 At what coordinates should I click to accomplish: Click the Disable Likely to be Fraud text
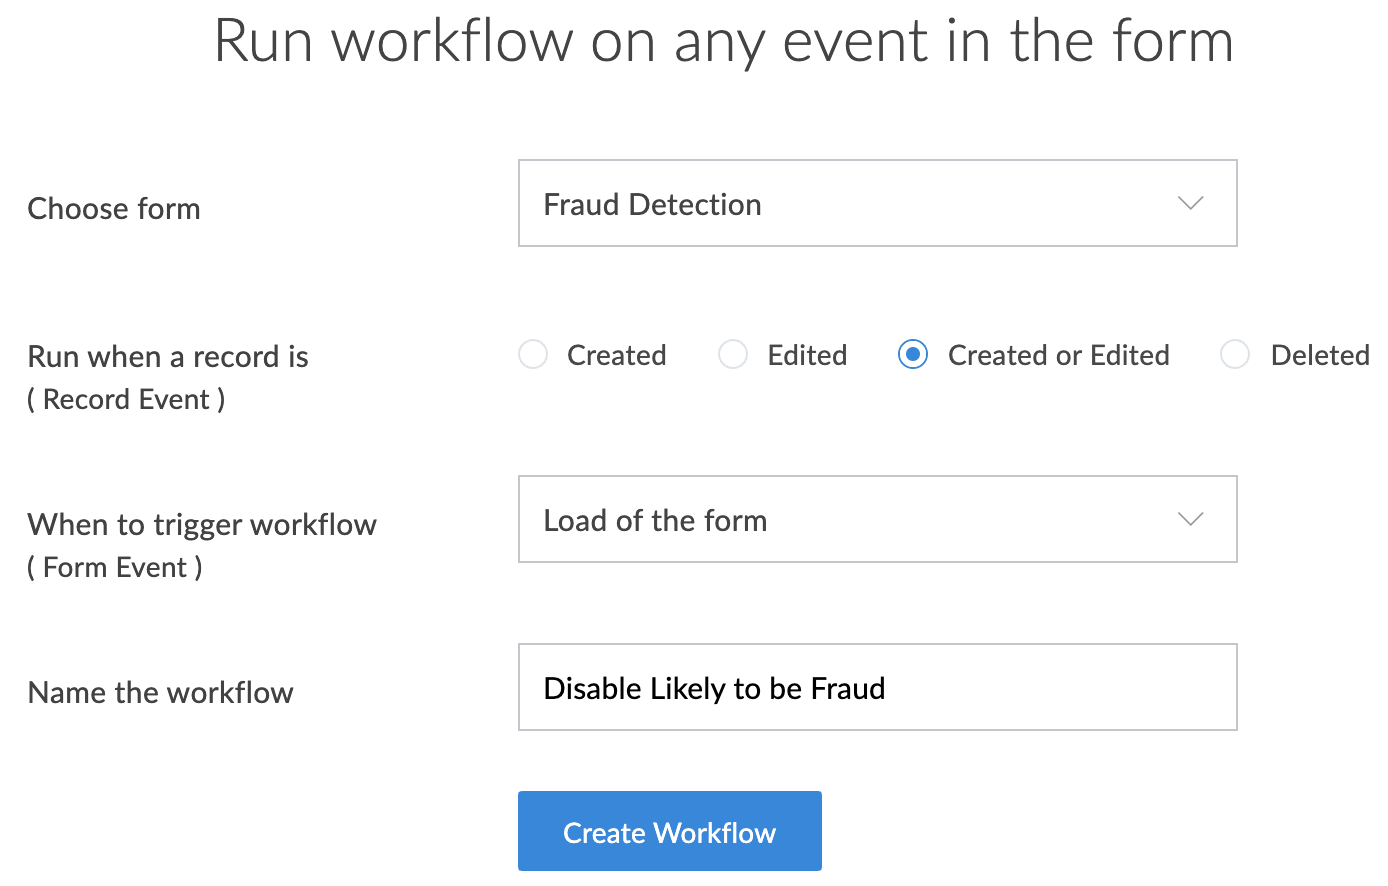pos(714,688)
